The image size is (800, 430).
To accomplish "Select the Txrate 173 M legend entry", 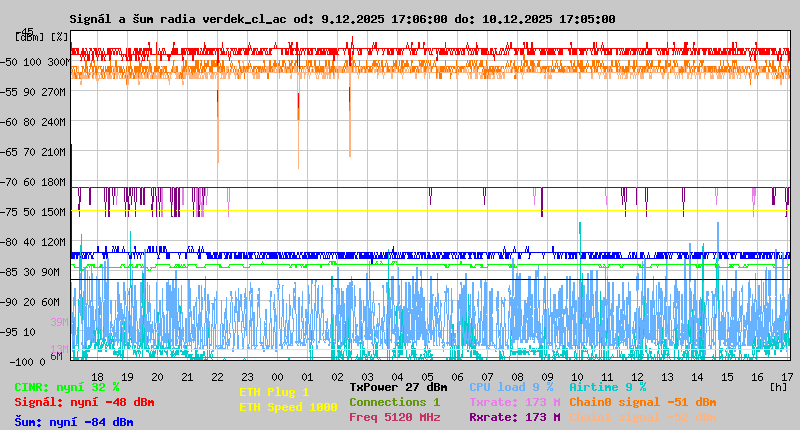I will pos(514,402).
